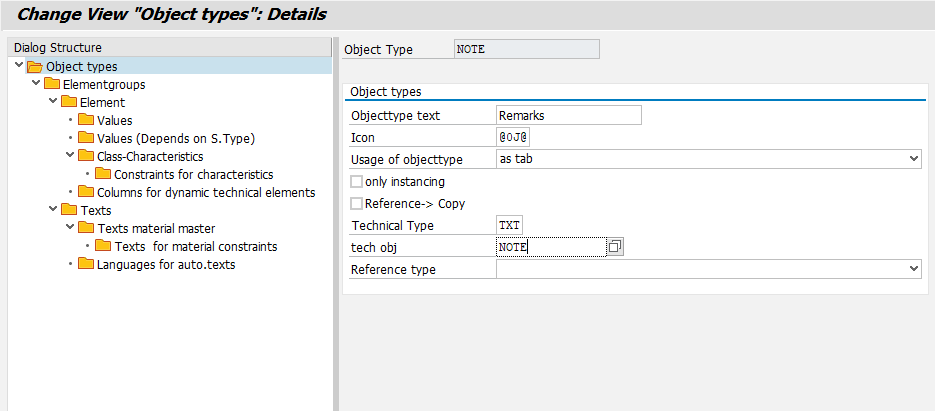Open the Reference type dropdown
Viewport: 935px width, 411px height.
coord(913,269)
